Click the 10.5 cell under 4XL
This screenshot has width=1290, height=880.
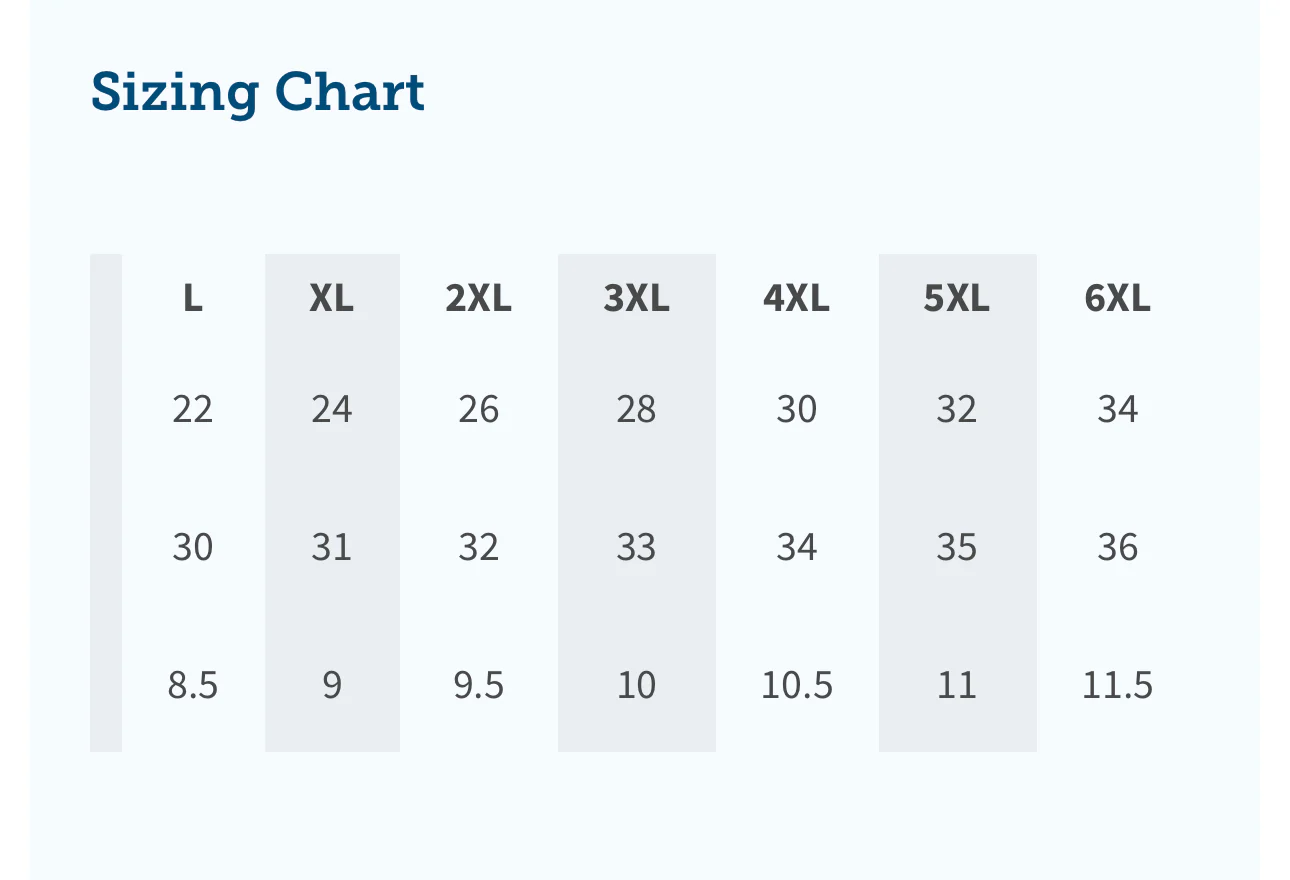796,685
